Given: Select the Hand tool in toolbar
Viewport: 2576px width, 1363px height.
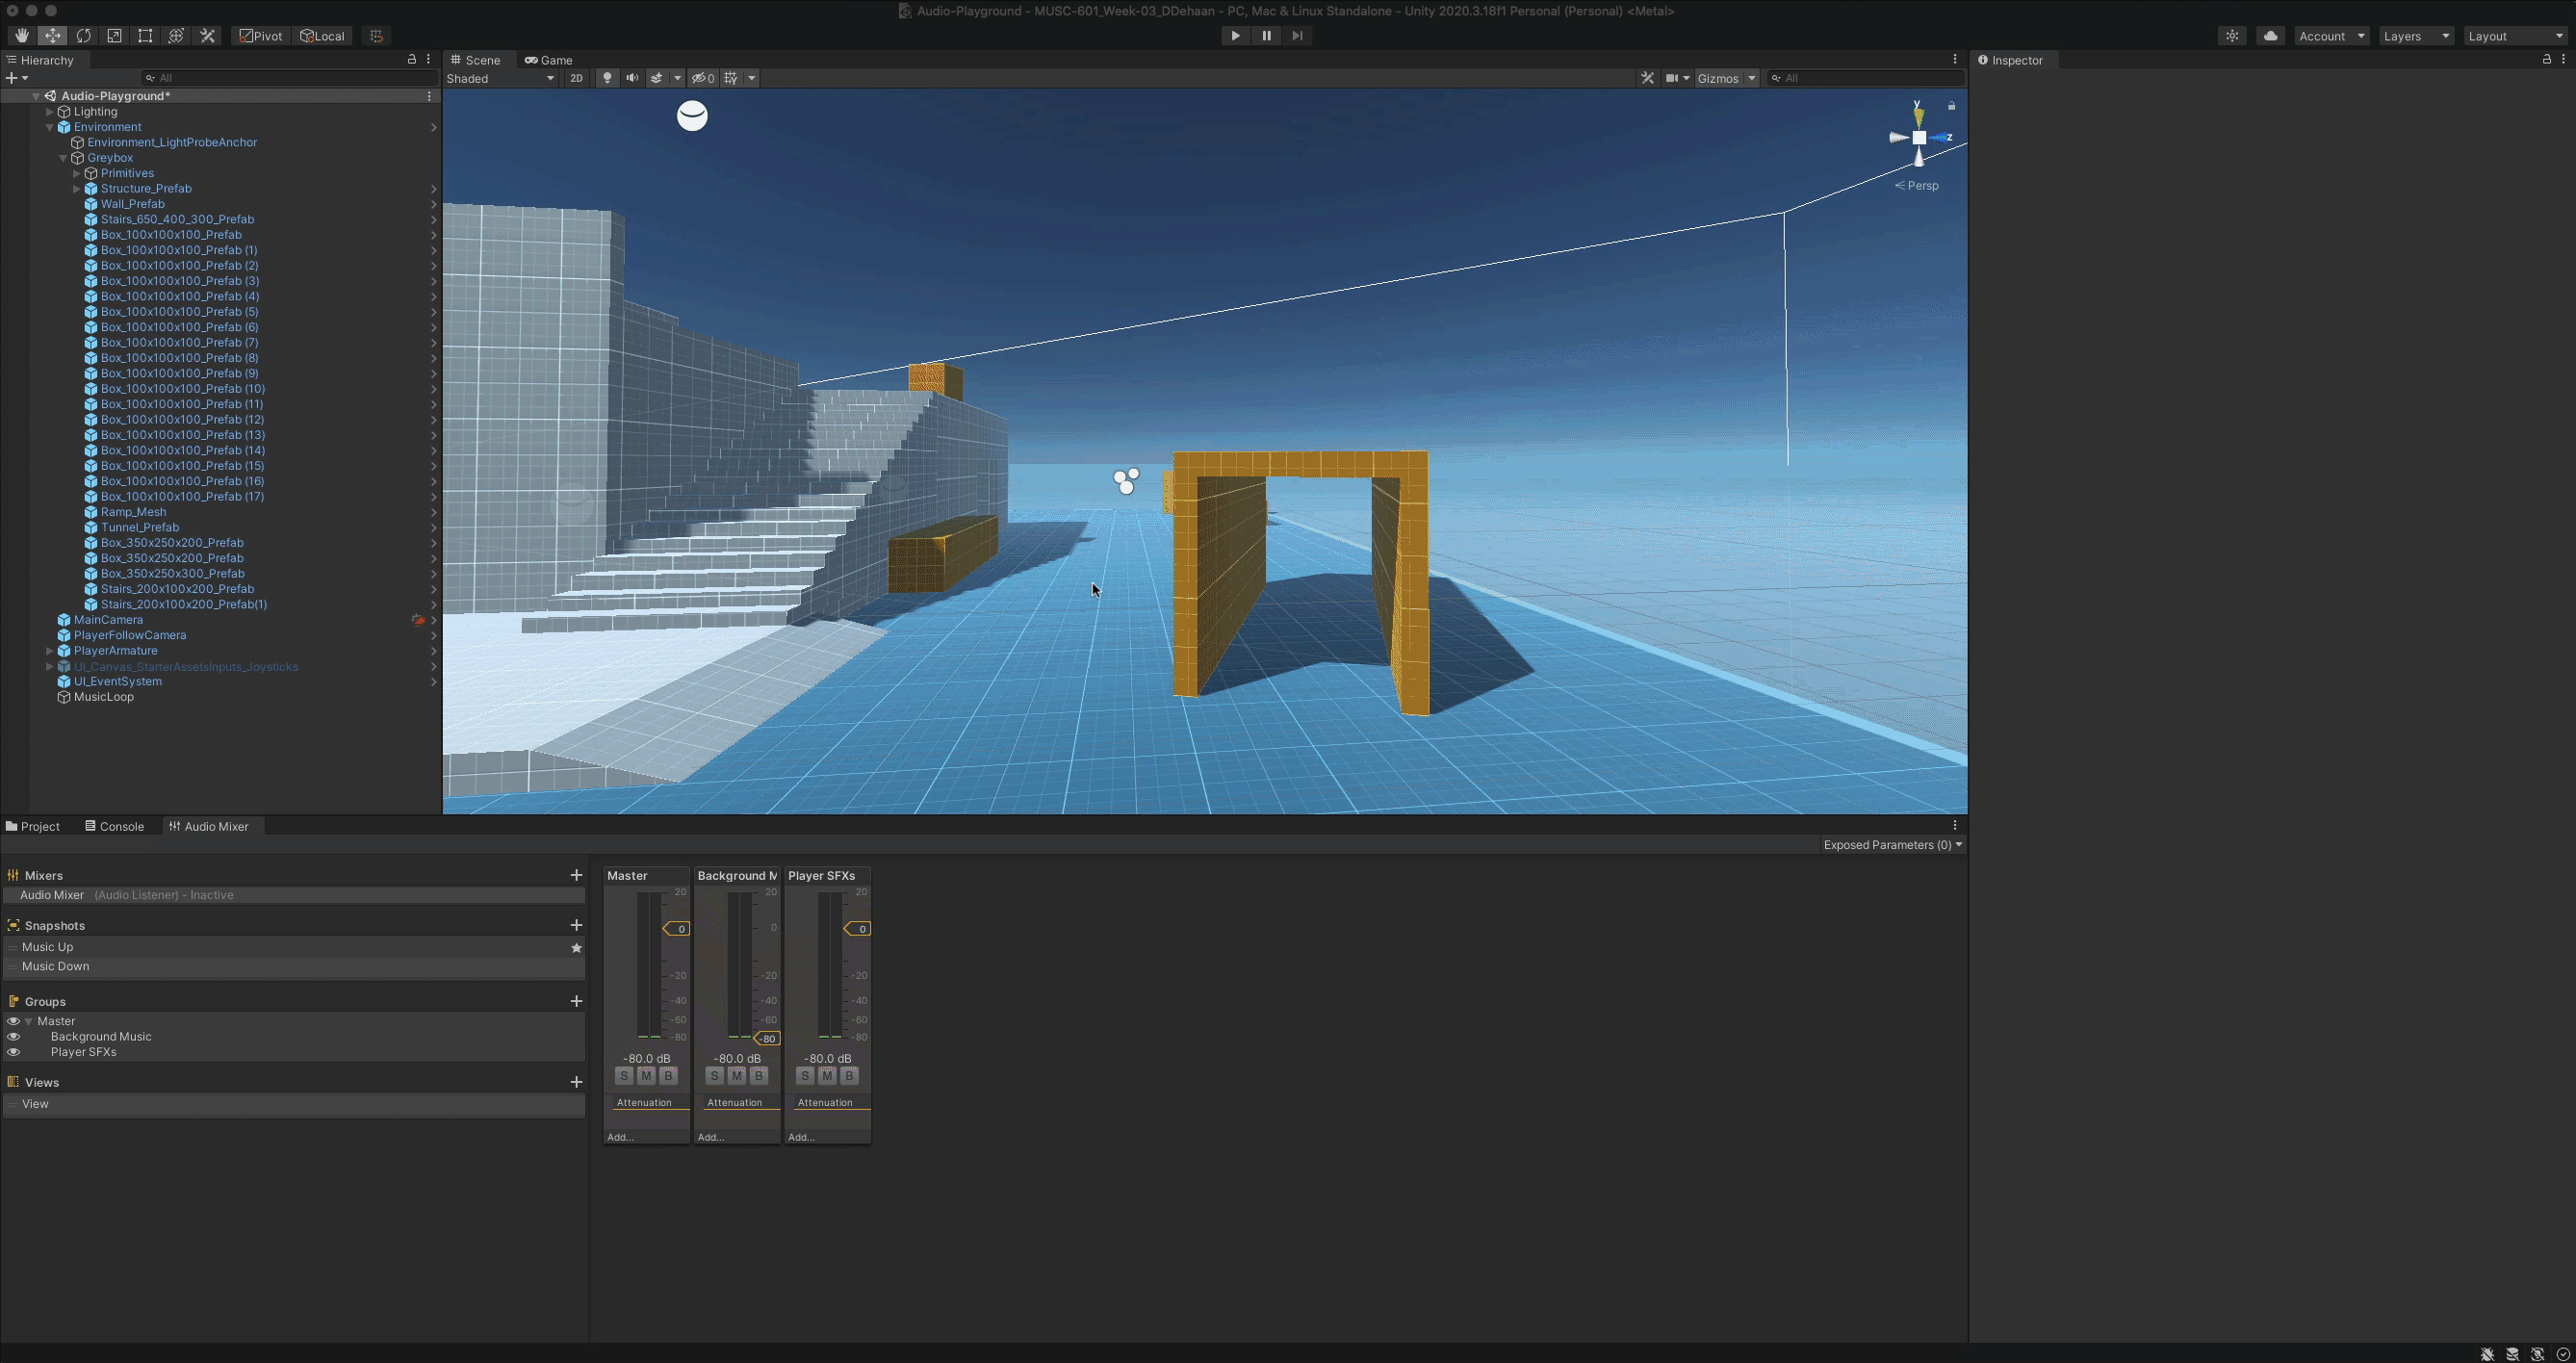Looking at the screenshot, I should pos(21,36).
